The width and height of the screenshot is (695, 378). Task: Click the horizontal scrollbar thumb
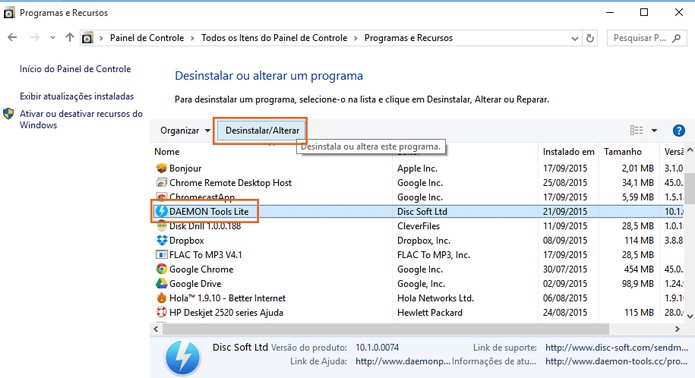coord(386,329)
